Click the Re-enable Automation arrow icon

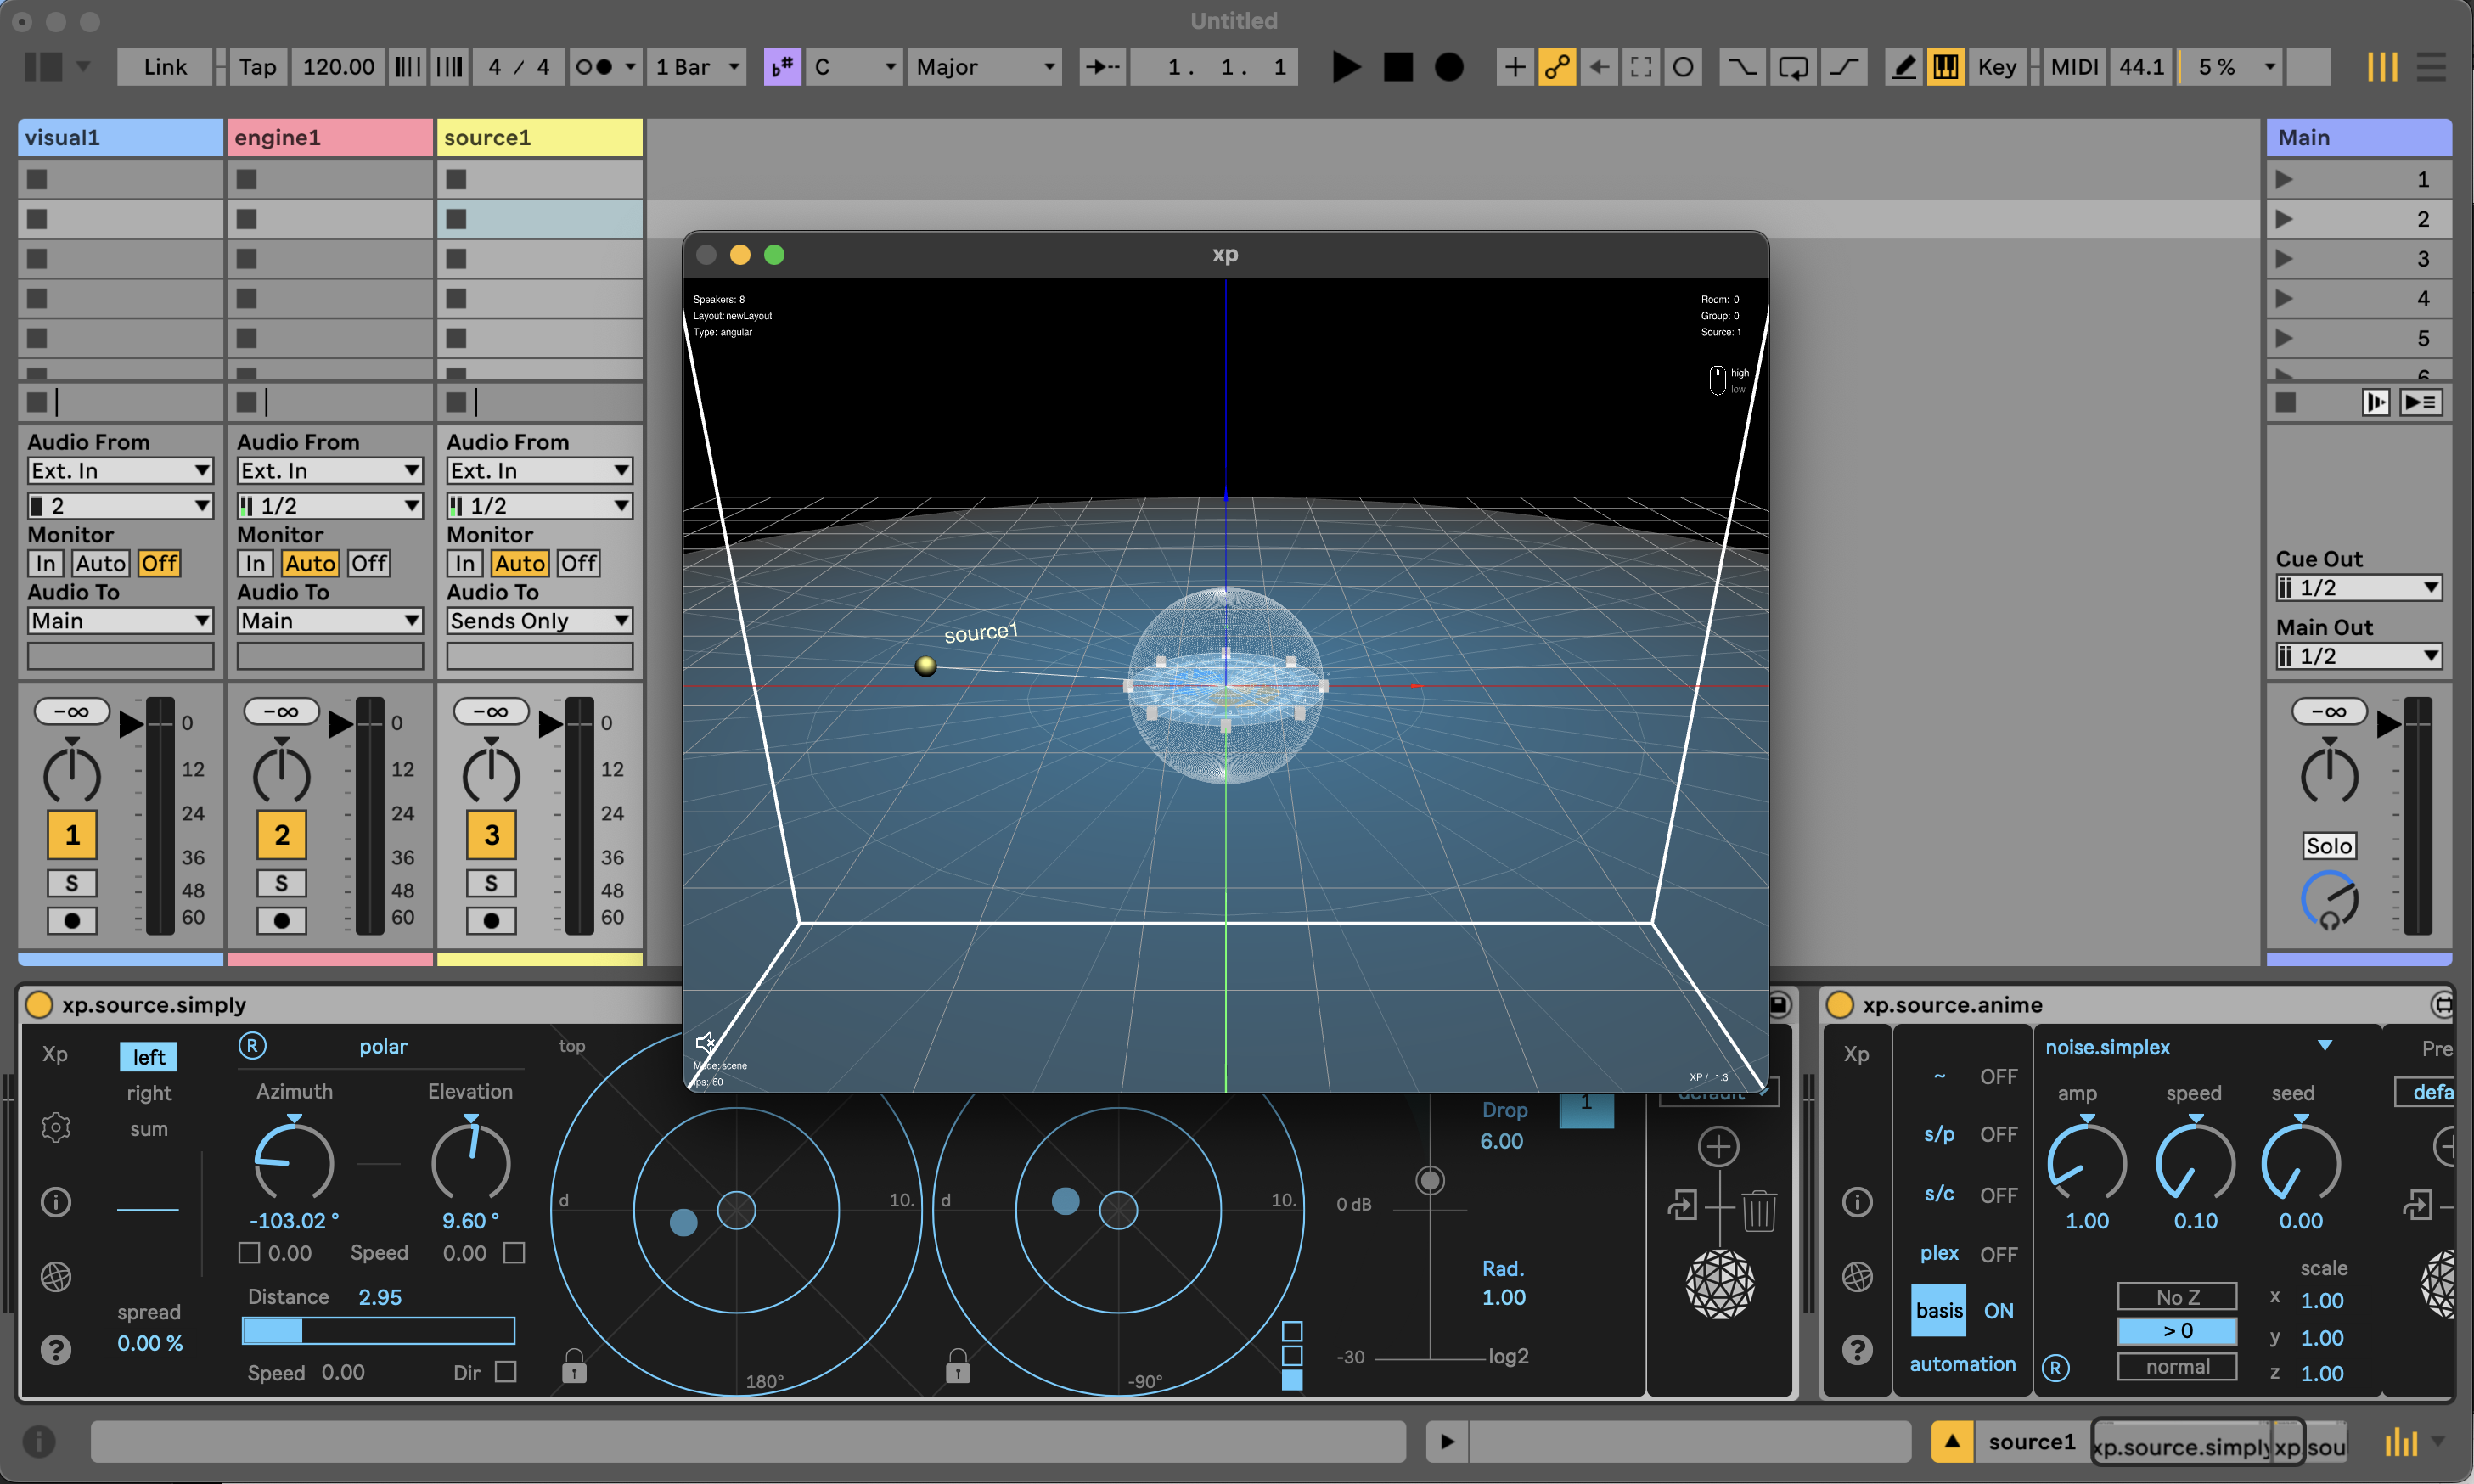[1599, 67]
